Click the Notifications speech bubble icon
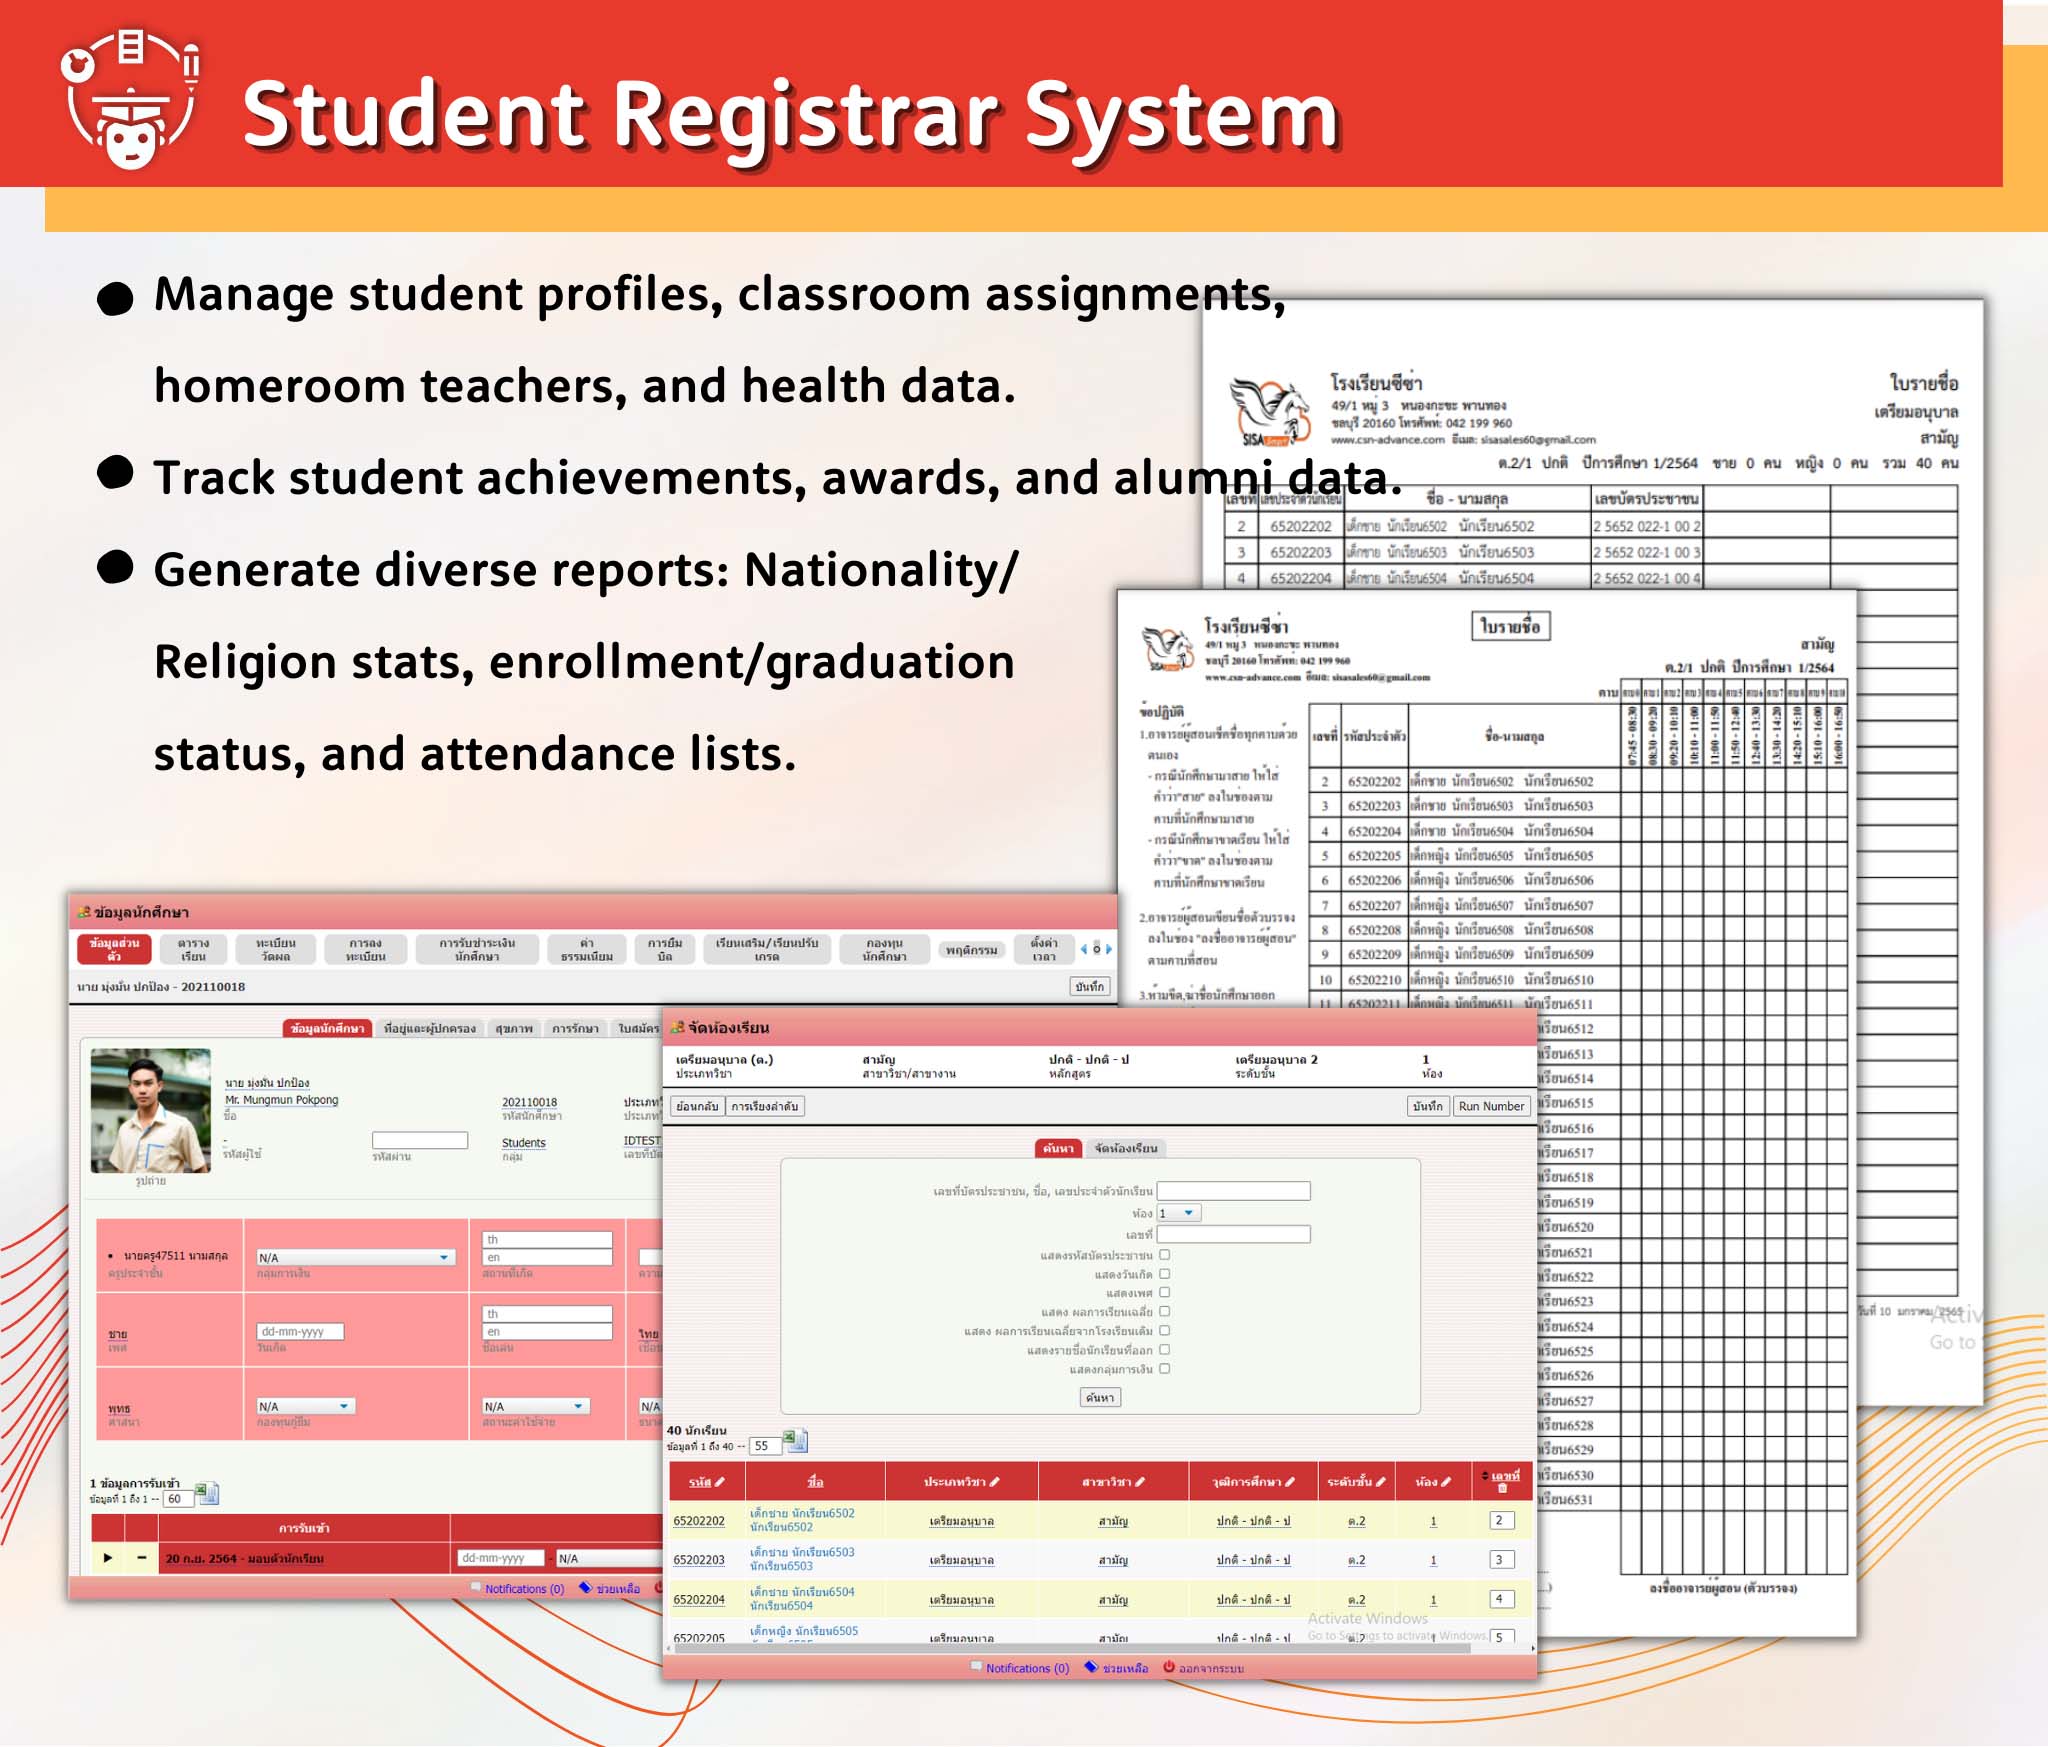Image resolution: width=2048 pixels, height=1747 pixels. point(977,1666)
